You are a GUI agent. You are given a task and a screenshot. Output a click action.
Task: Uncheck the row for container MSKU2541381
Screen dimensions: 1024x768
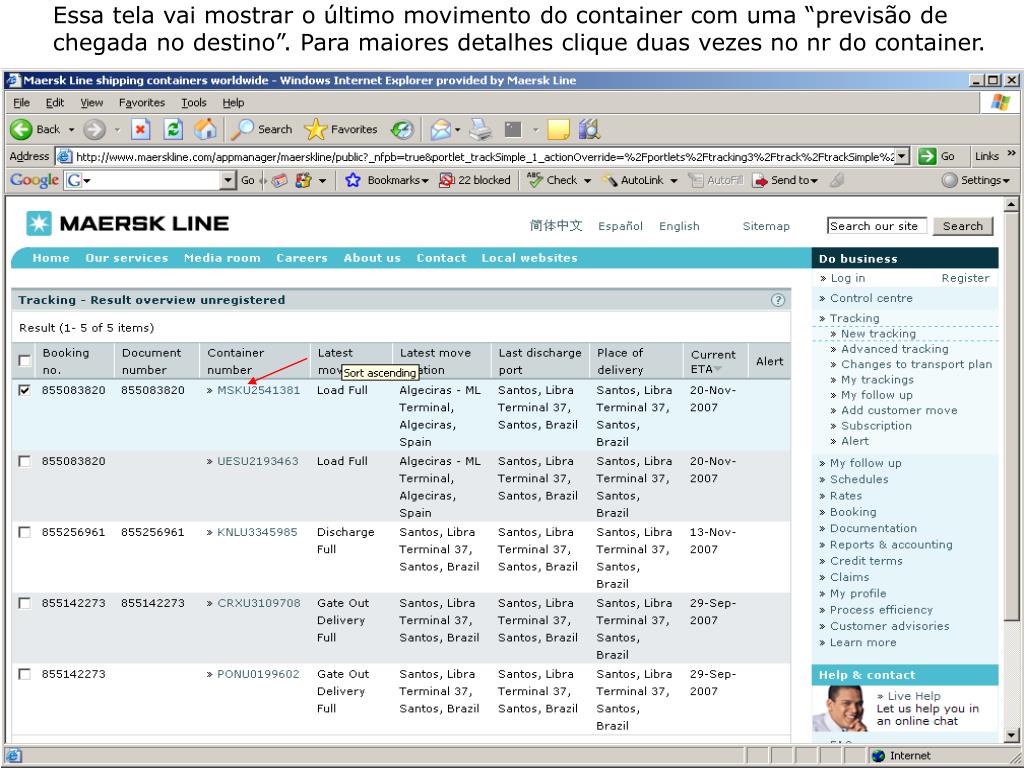coord(25,390)
